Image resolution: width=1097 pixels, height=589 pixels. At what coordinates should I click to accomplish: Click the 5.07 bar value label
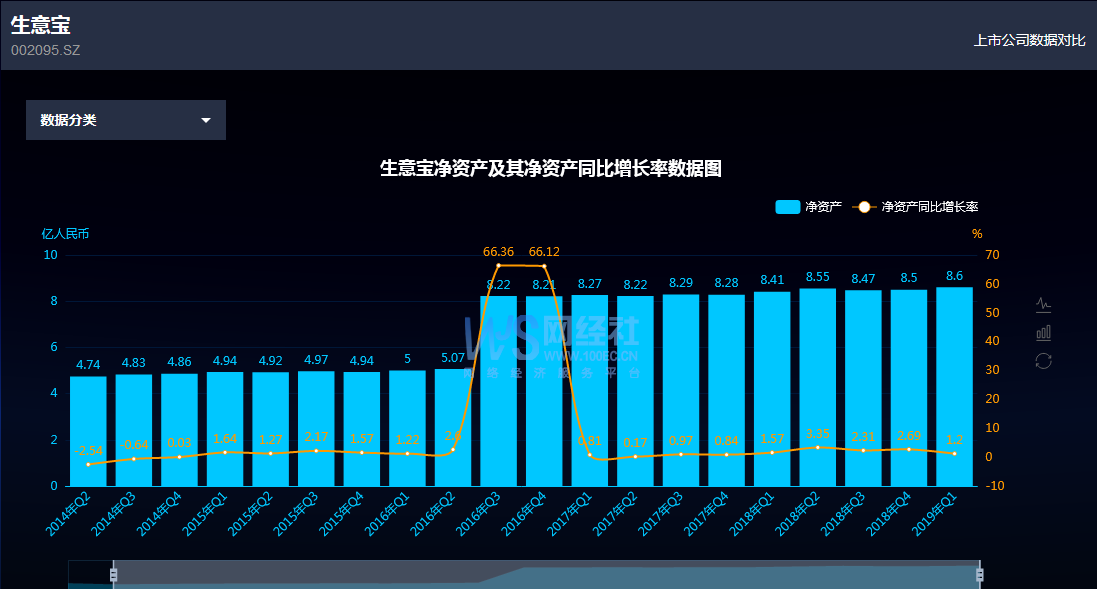coord(453,357)
